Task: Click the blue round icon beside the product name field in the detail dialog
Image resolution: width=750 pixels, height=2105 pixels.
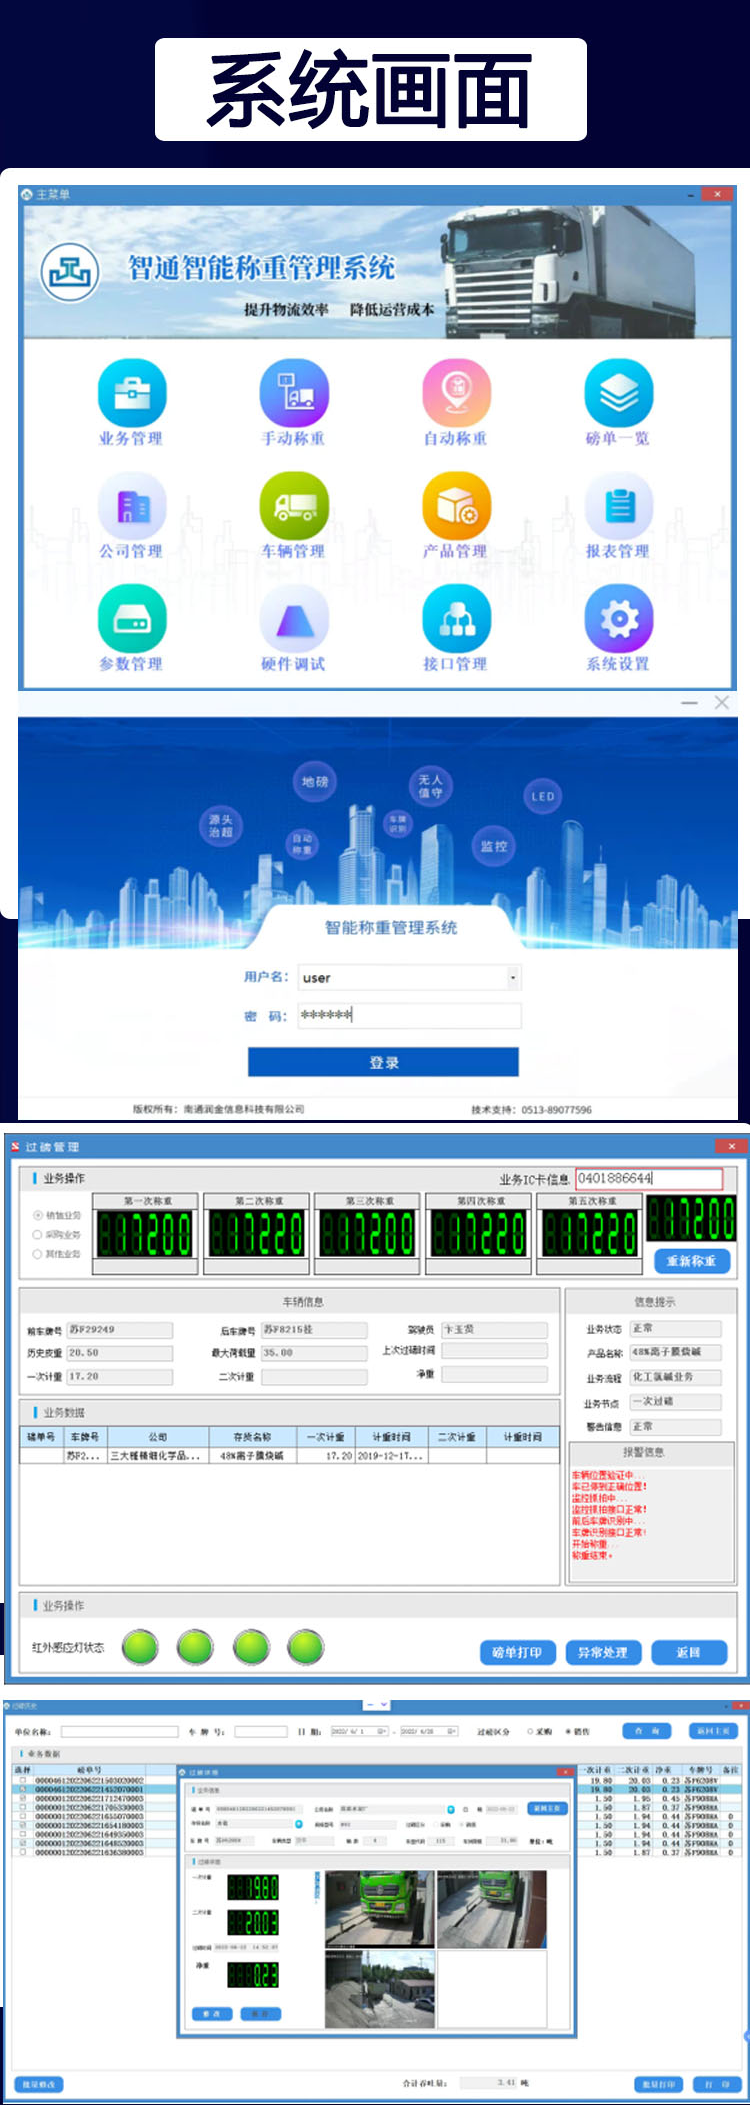Action: pyautogui.click(x=299, y=1824)
